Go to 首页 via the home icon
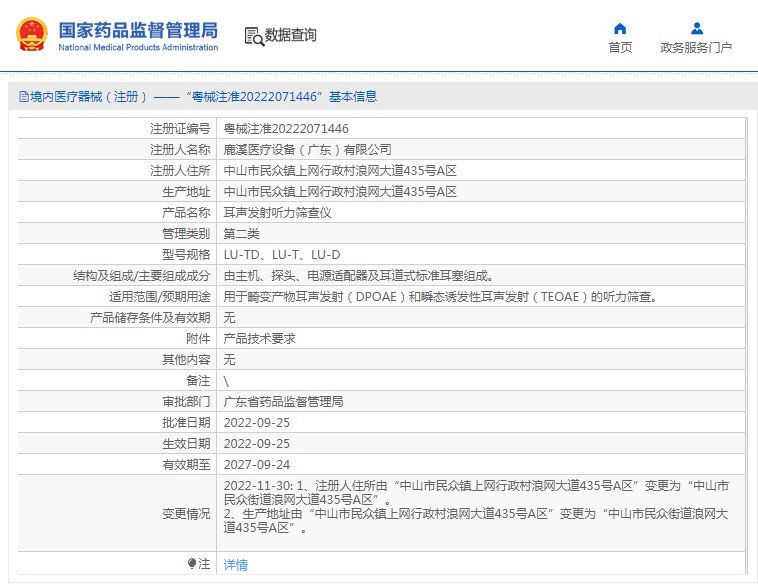This screenshot has height=587, width=758. tap(620, 29)
